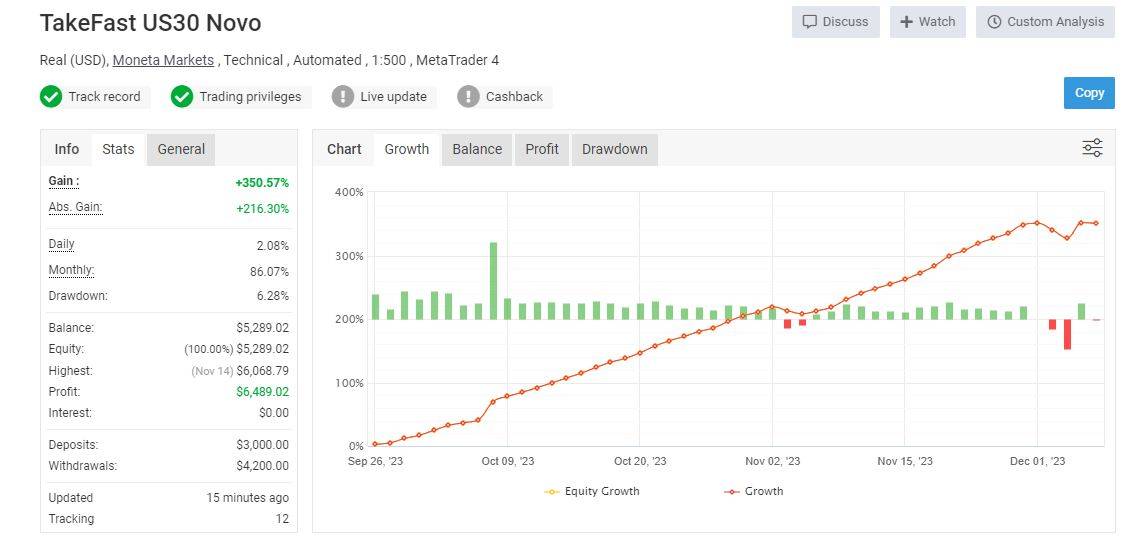The width and height of the screenshot is (1128, 551).
Task: Toggle Equity Growth series in legend
Action: point(592,491)
